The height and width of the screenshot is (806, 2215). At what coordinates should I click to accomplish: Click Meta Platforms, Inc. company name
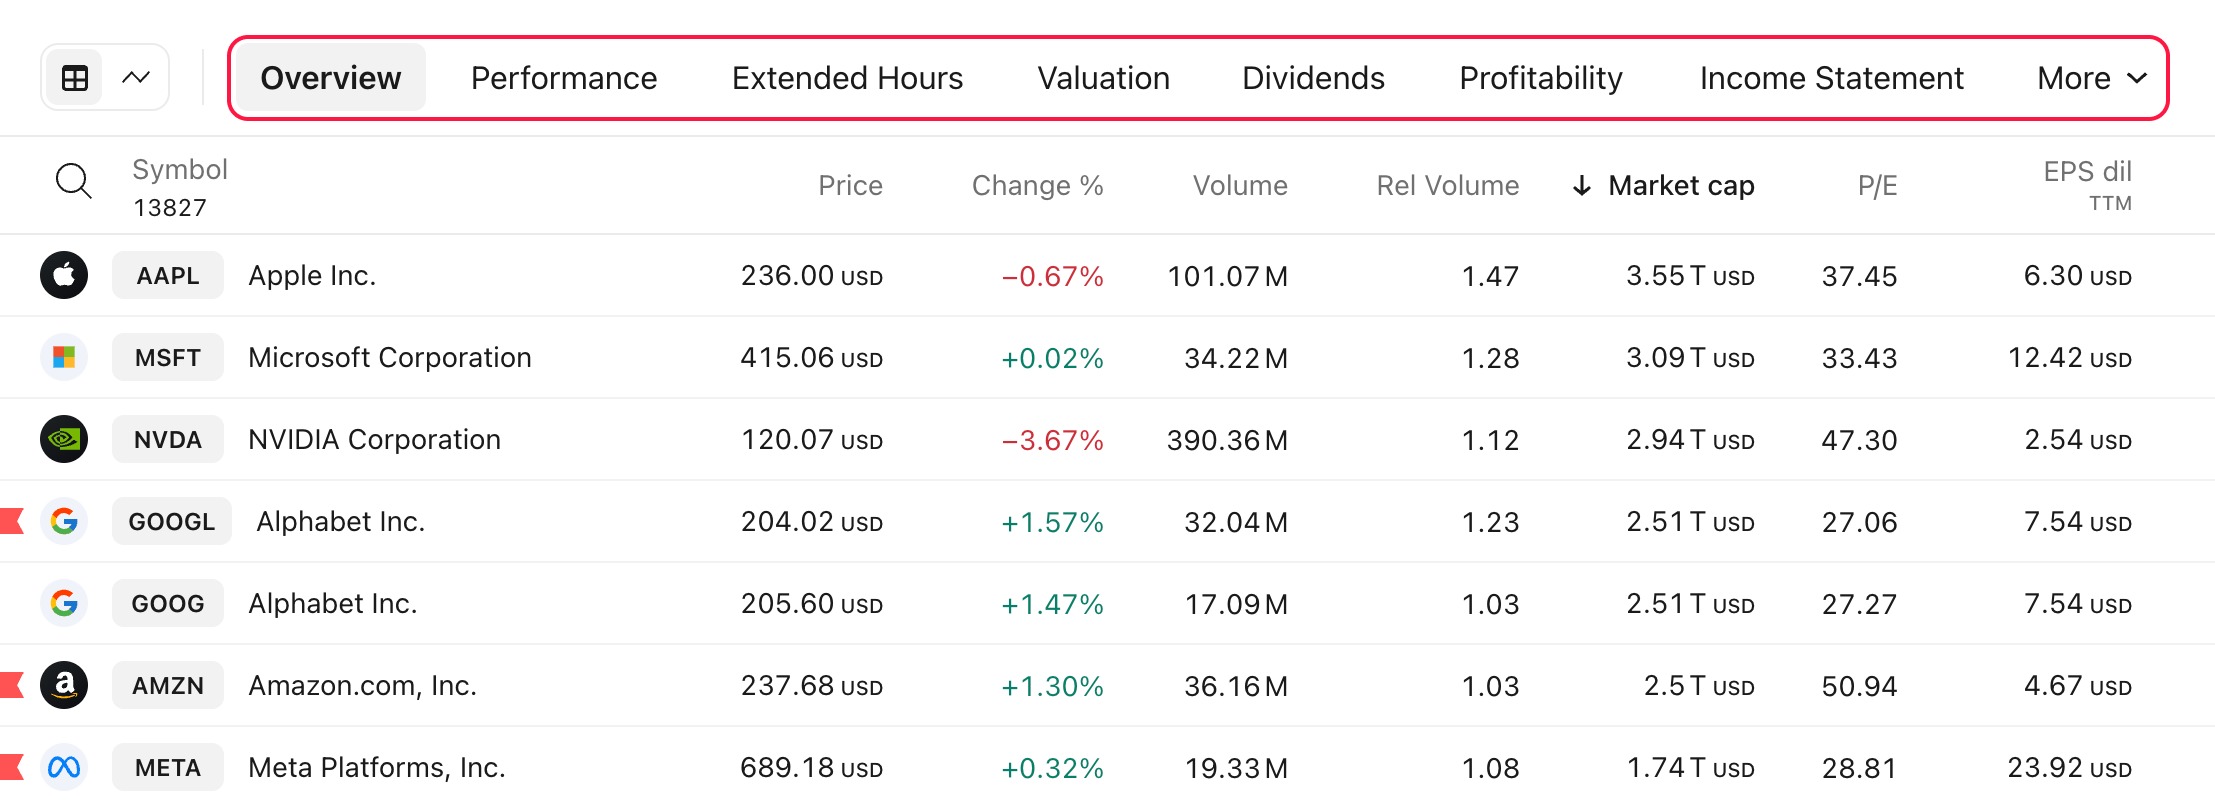377,767
